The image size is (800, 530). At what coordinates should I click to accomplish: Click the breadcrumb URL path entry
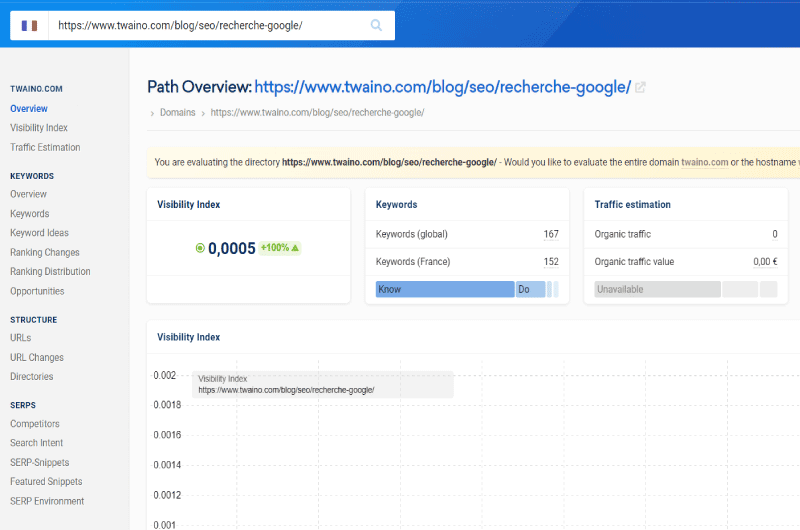[x=317, y=112]
